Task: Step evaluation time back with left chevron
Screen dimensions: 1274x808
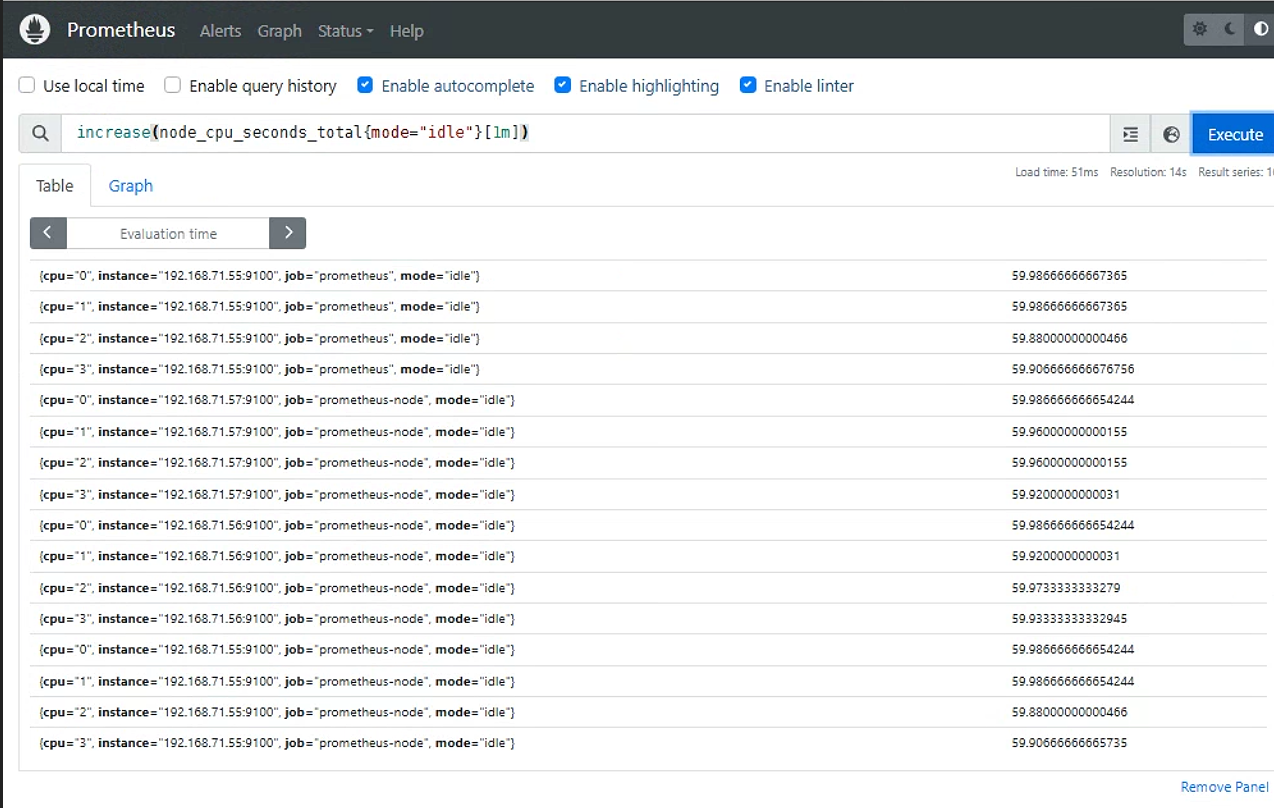Action: [x=48, y=233]
